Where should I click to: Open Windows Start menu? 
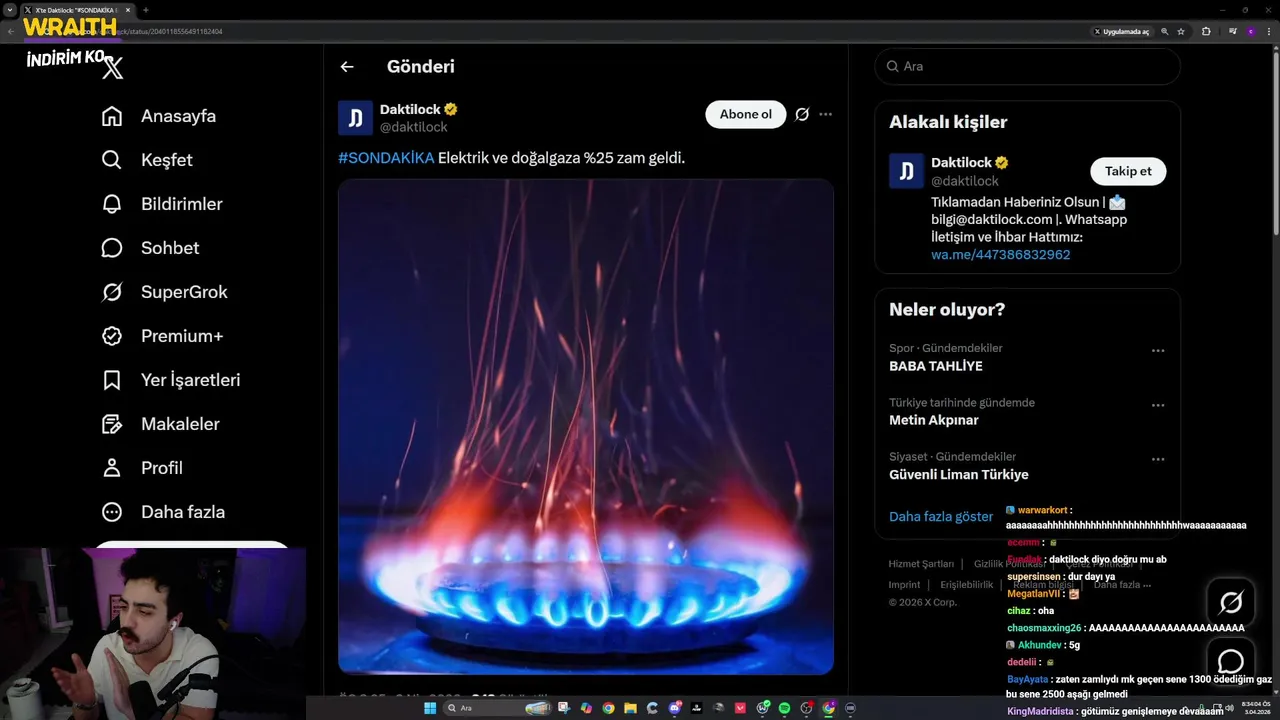click(430, 708)
